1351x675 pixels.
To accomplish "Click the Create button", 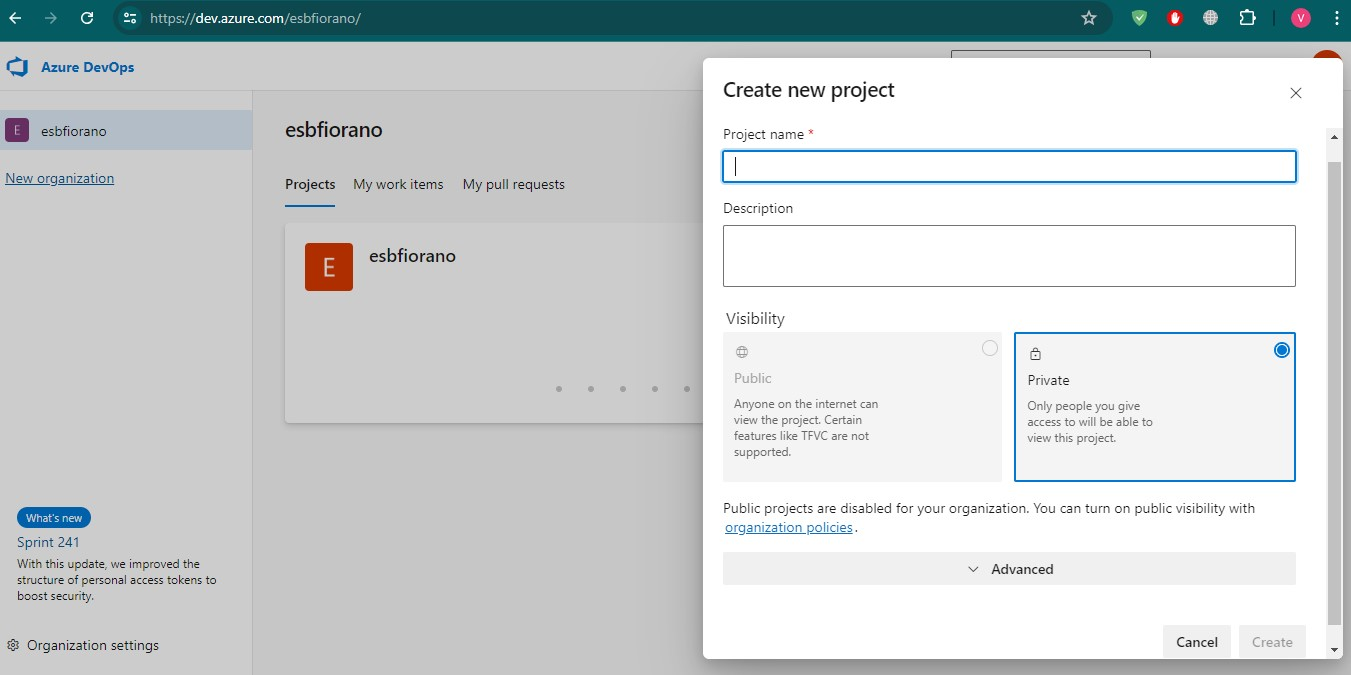I will click(x=1272, y=642).
